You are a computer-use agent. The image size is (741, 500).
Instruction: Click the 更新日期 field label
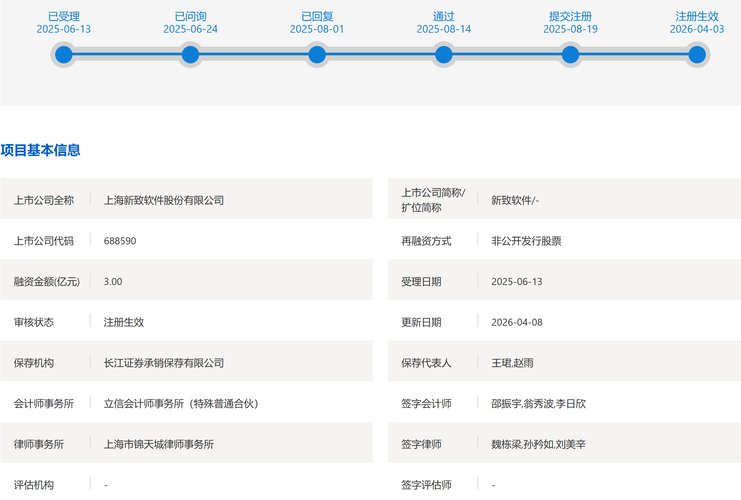[x=421, y=322]
